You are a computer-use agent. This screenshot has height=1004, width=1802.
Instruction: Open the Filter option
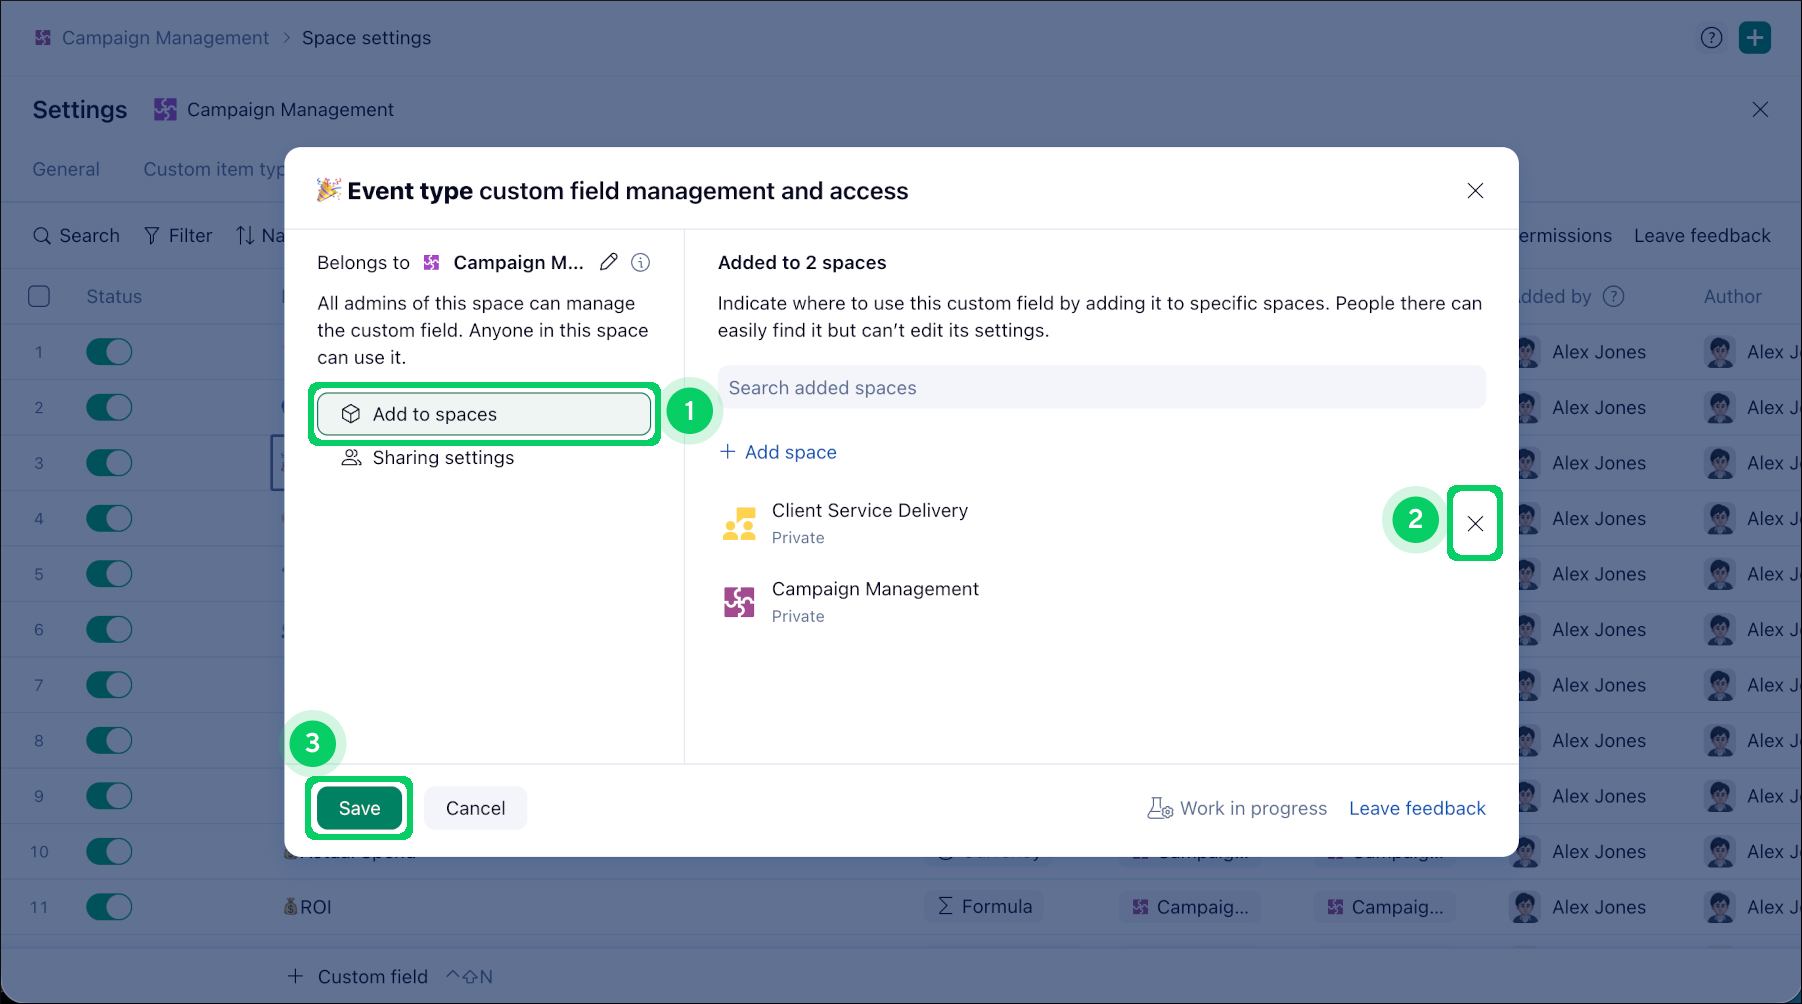(178, 236)
